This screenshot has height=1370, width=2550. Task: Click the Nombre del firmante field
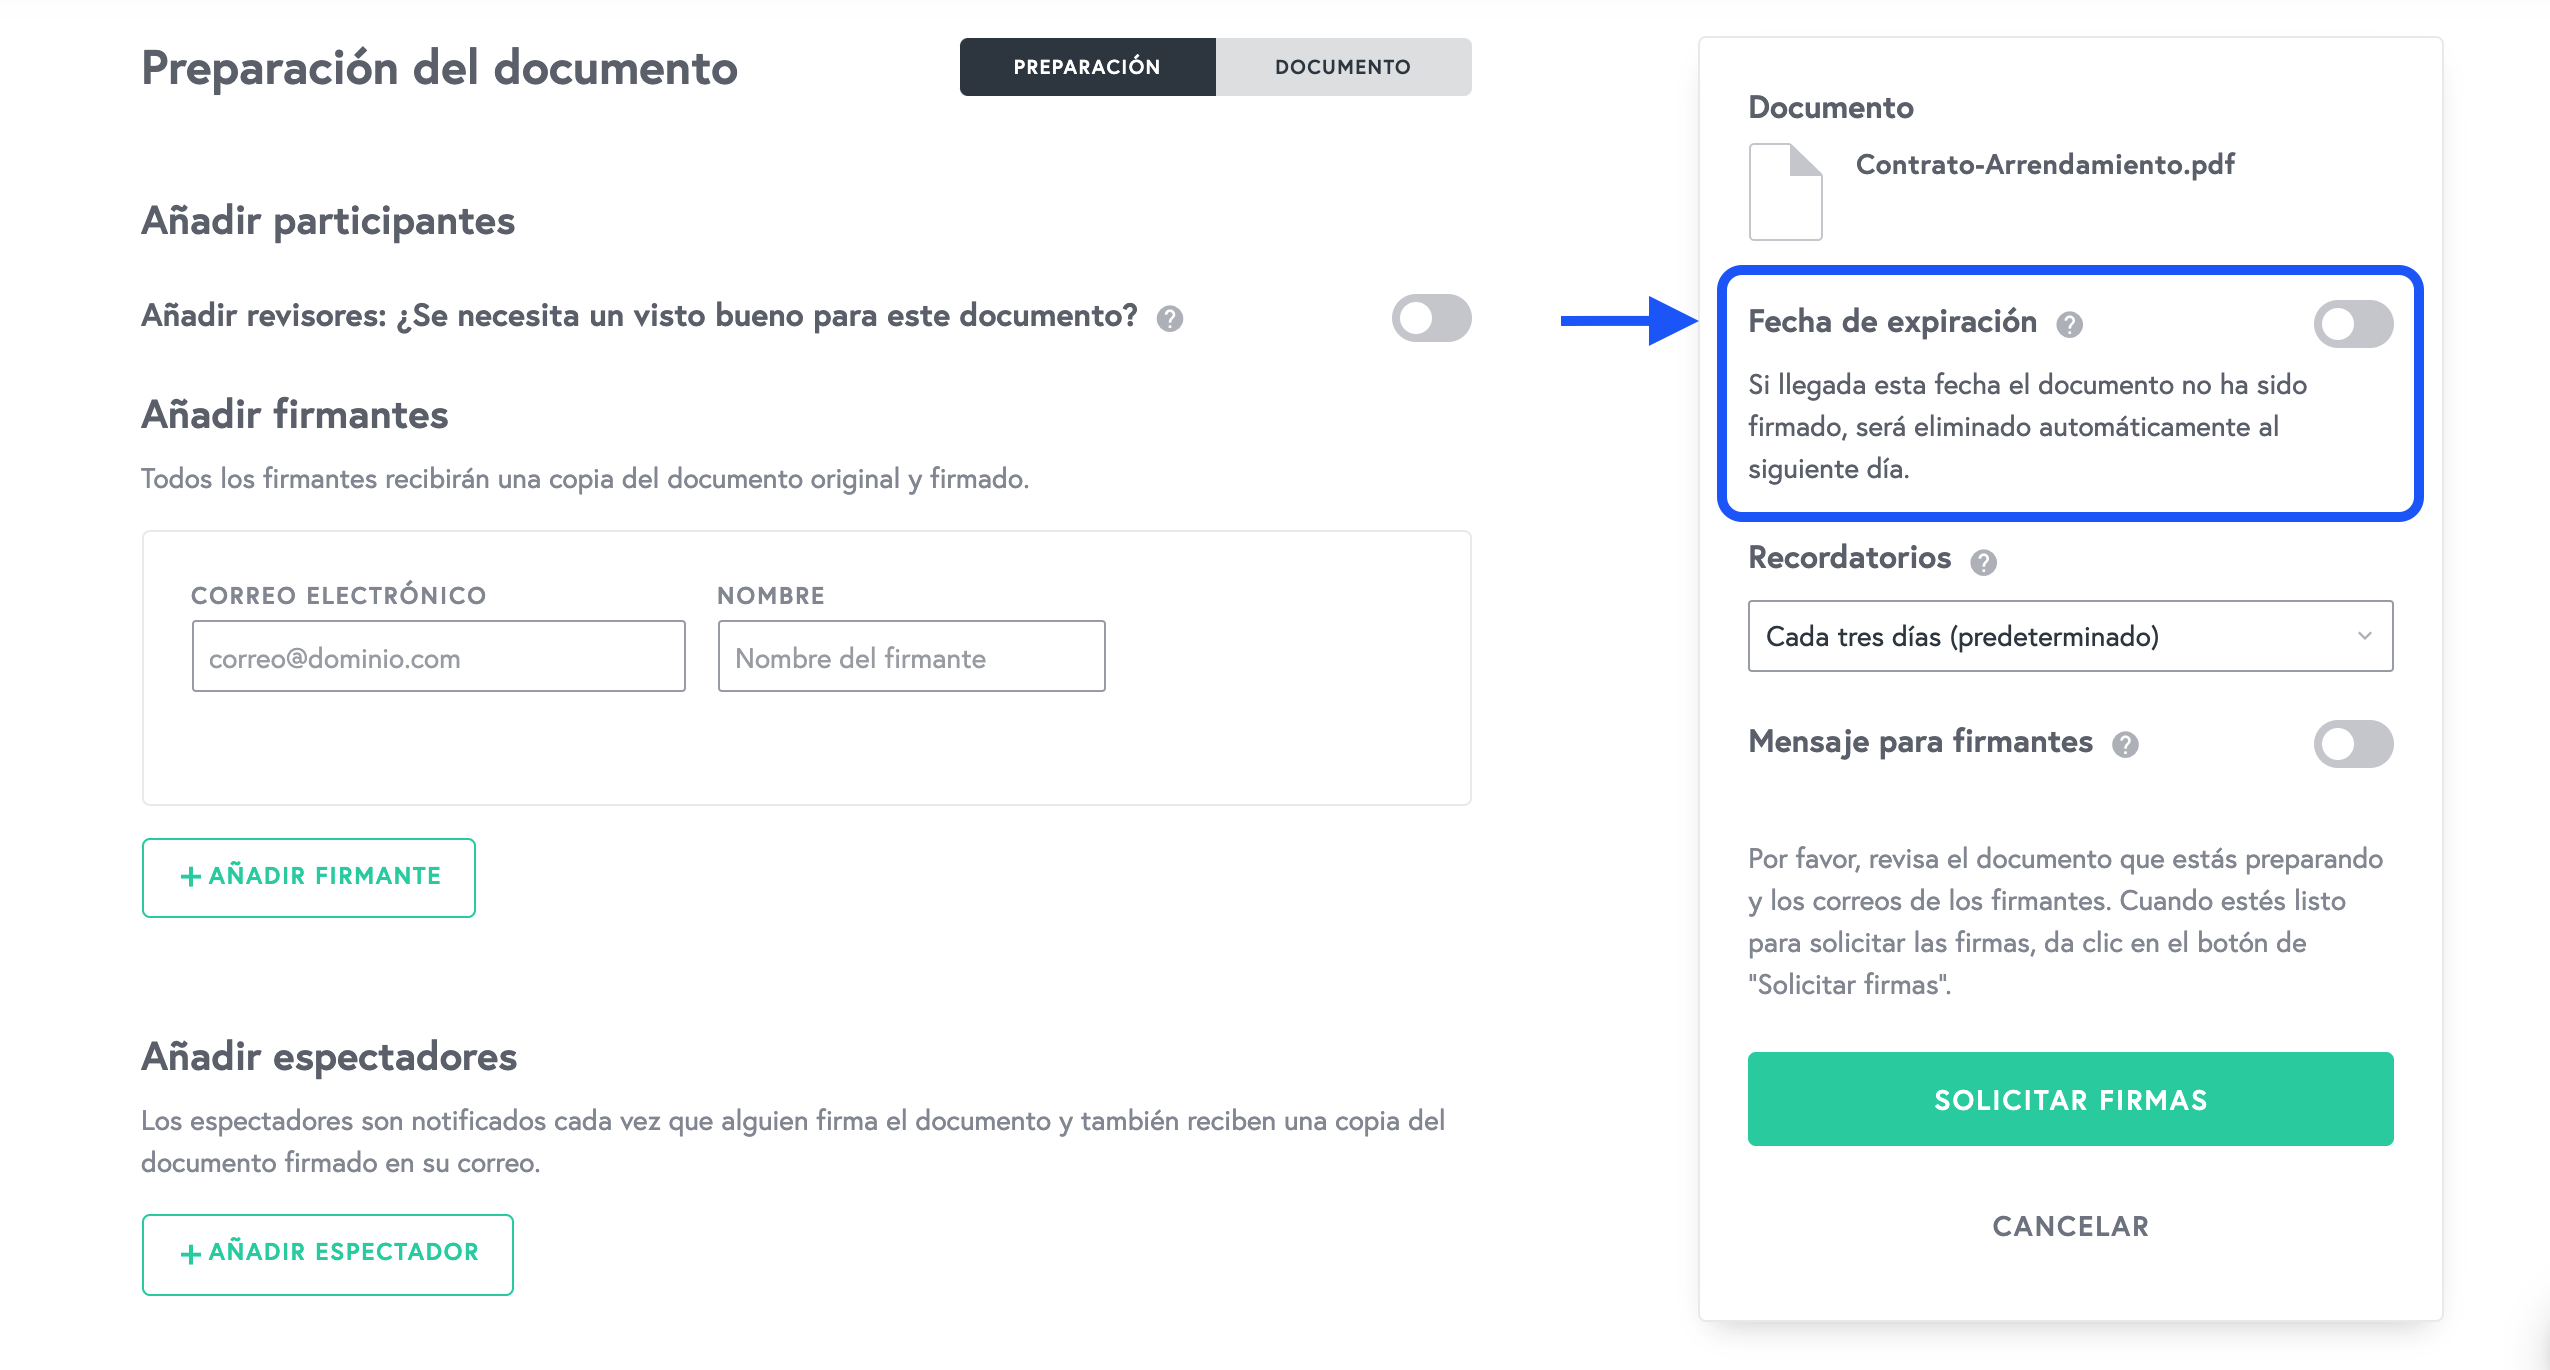coord(911,657)
